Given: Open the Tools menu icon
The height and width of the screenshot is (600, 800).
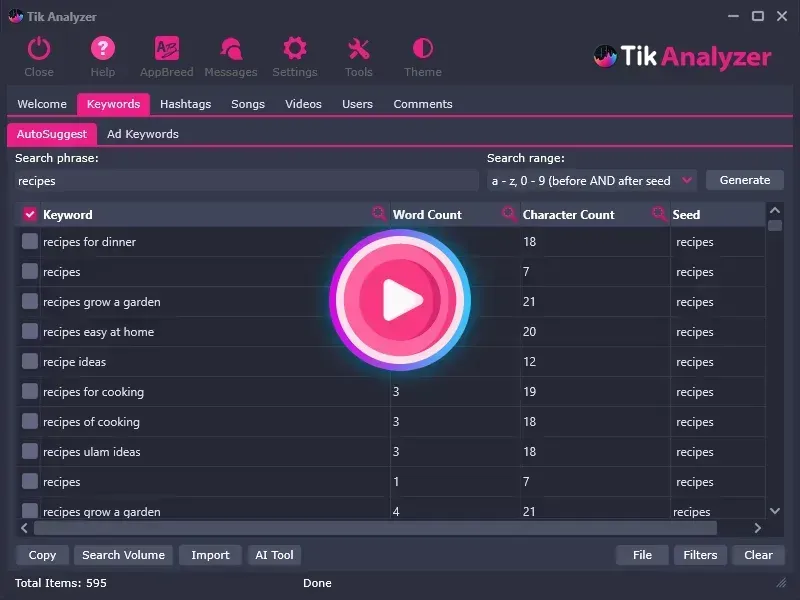Looking at the screenshot, I should pyautogui.click(x=358, y=48).
